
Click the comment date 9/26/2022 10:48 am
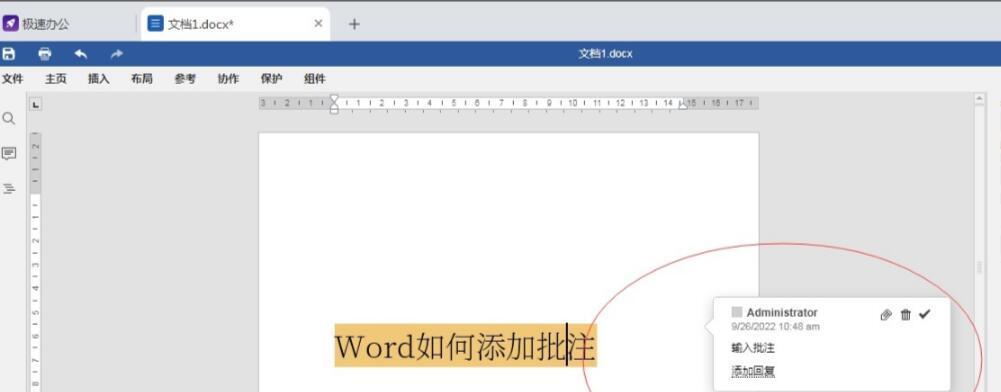[x=775, y=326]
